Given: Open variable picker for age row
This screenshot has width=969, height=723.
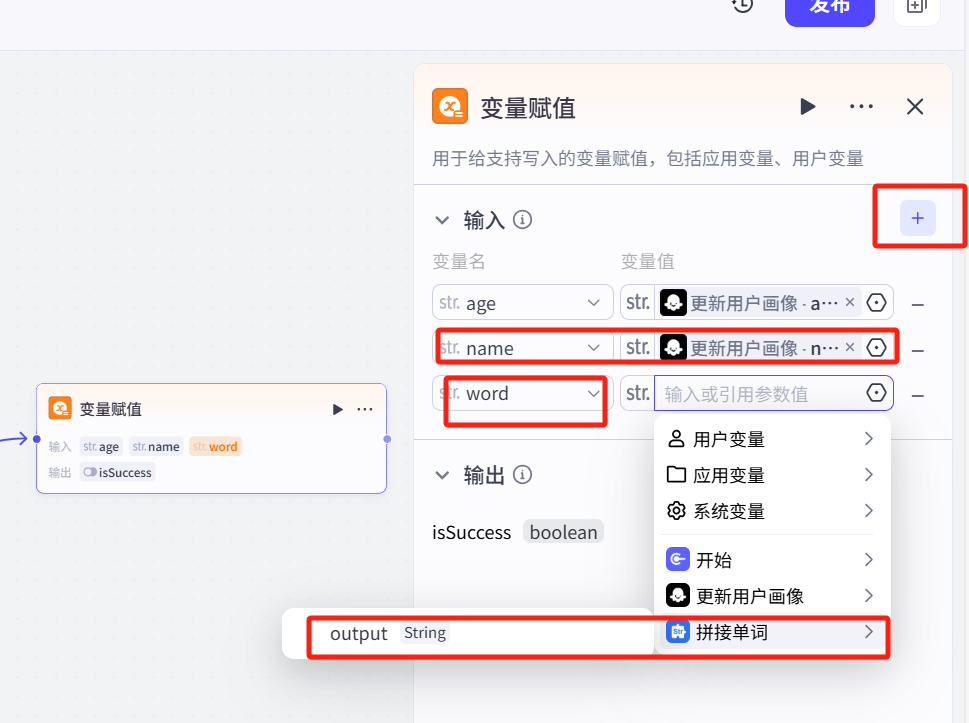Looking at the screenshot, I should click(x=876, y=303).
